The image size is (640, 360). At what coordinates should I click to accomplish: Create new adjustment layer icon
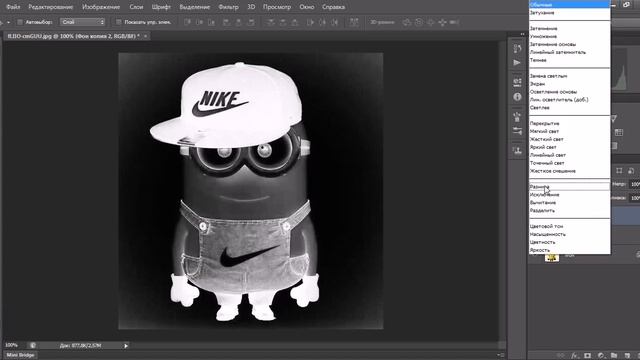[x=601, y=356]
